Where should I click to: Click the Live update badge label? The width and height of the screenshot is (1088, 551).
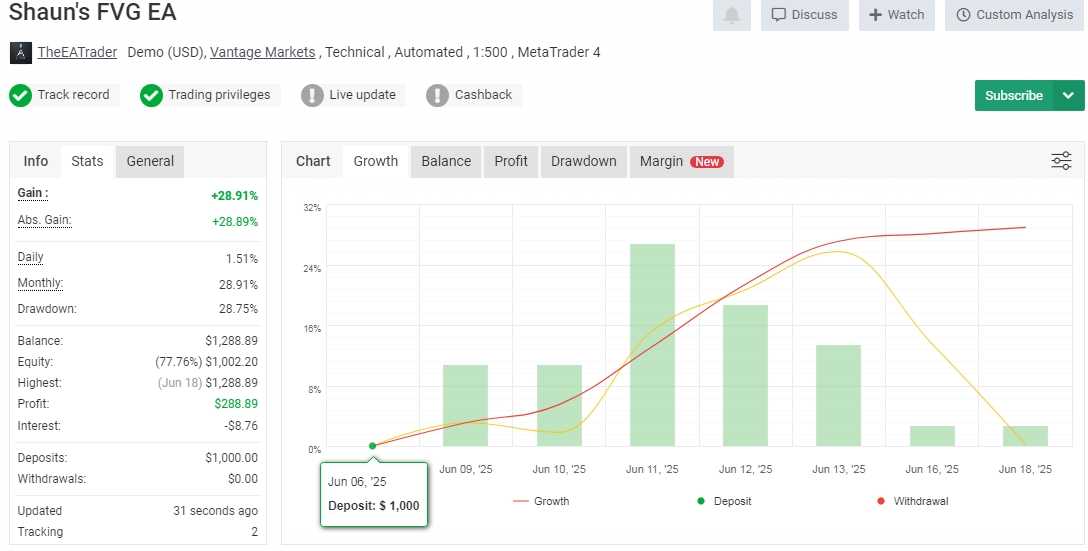click(362, 94)
